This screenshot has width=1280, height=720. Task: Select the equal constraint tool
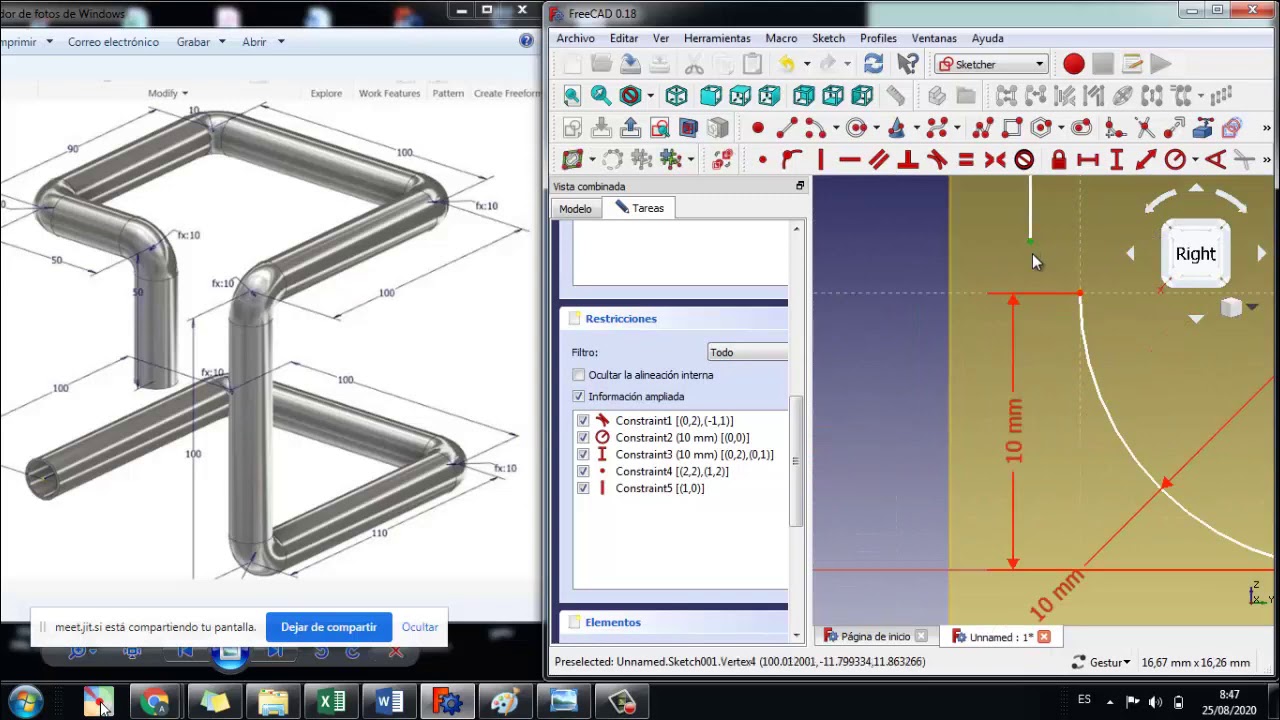click(x=966, y=160)
